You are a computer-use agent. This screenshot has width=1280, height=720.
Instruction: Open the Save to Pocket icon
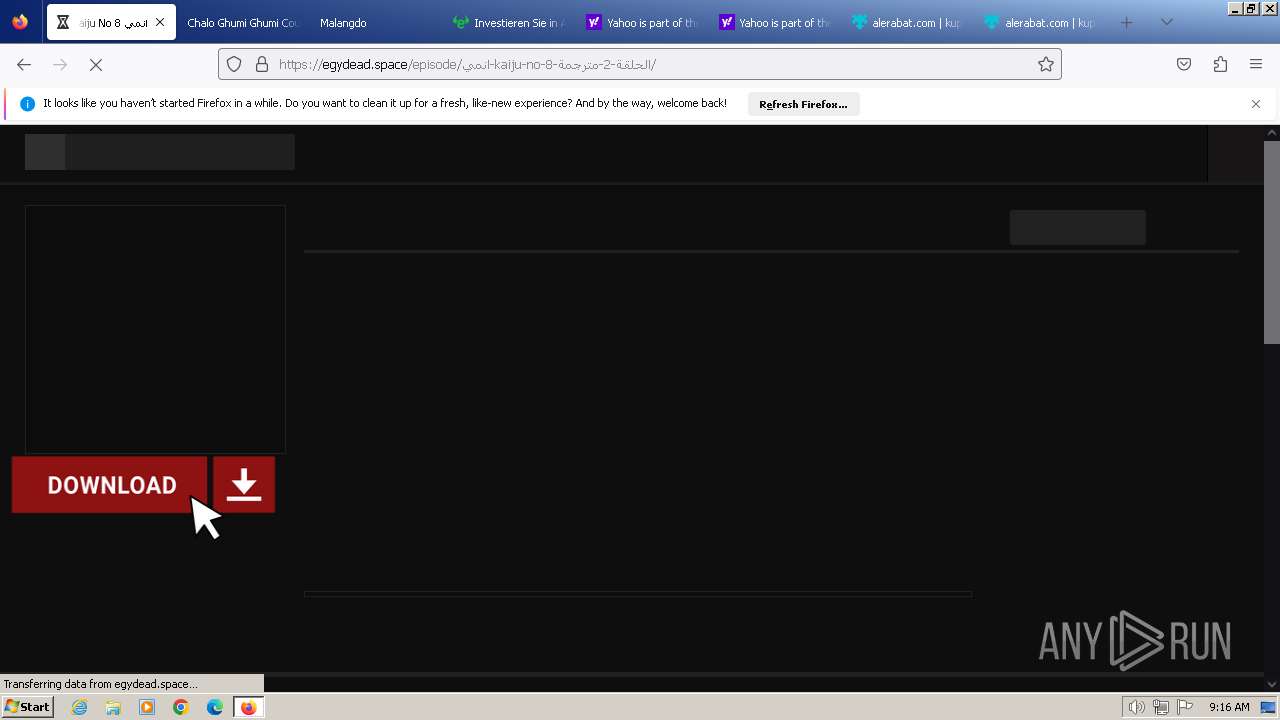coord(1184,64)
